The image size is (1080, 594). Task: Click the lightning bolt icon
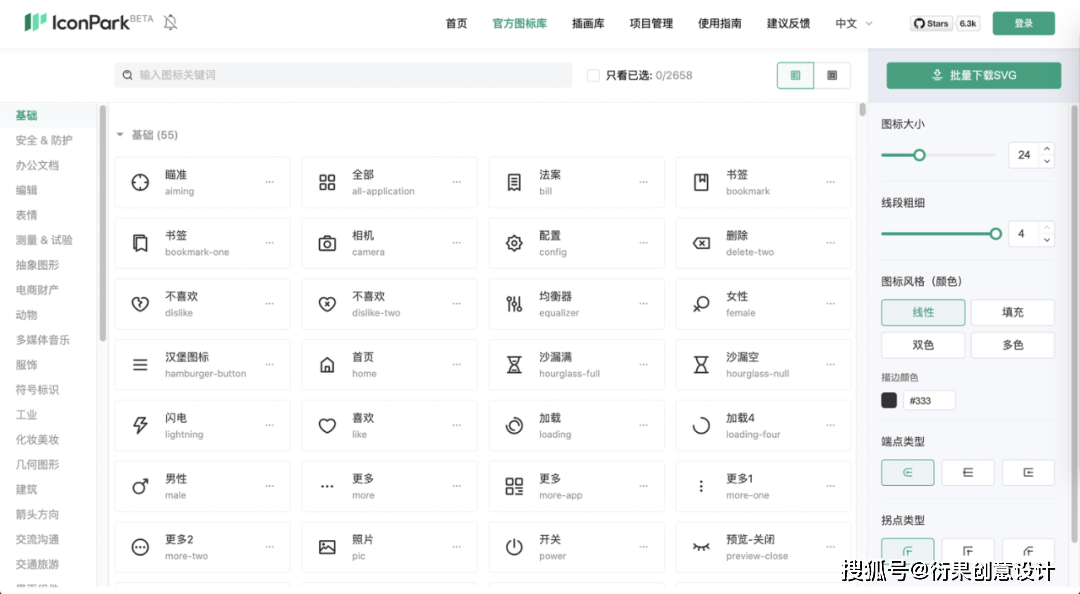(140, 426)
